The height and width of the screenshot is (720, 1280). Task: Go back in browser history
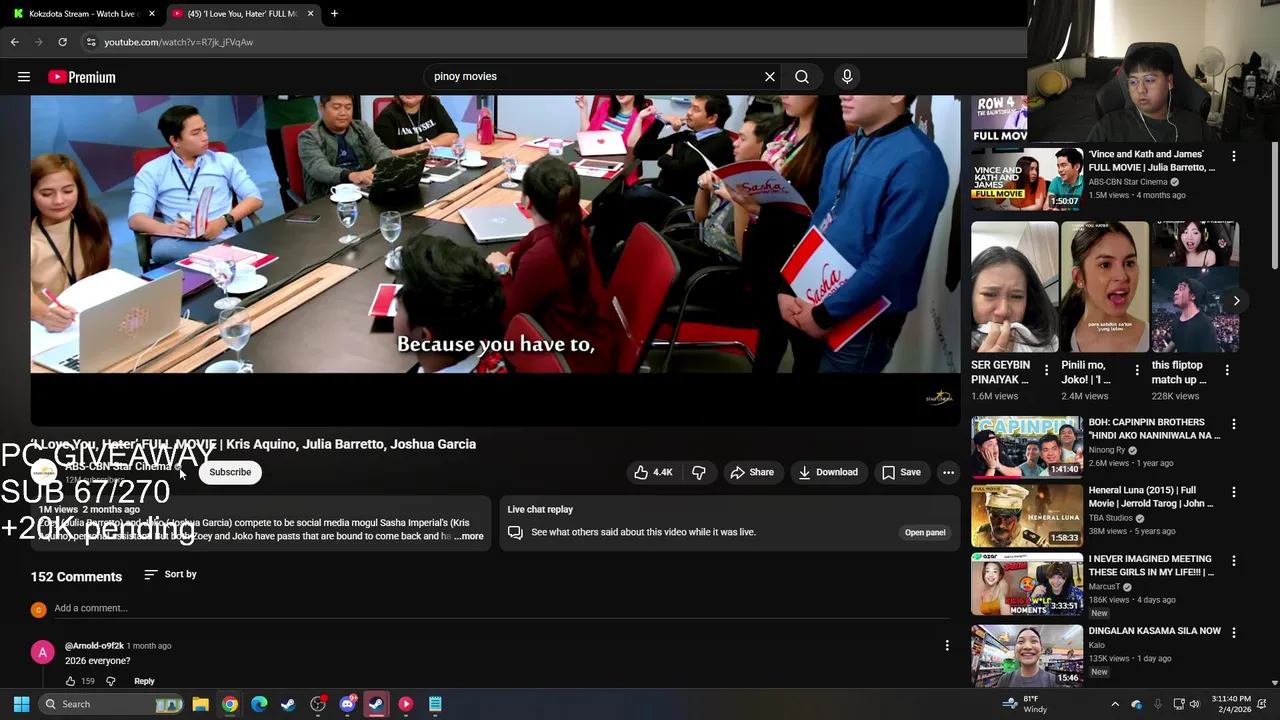(x=15, y=42)
